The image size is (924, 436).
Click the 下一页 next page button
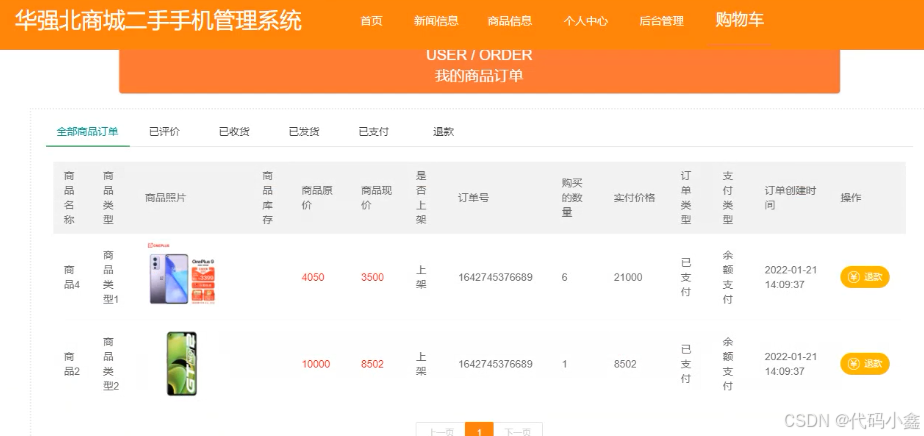click(x=517, y=432)
